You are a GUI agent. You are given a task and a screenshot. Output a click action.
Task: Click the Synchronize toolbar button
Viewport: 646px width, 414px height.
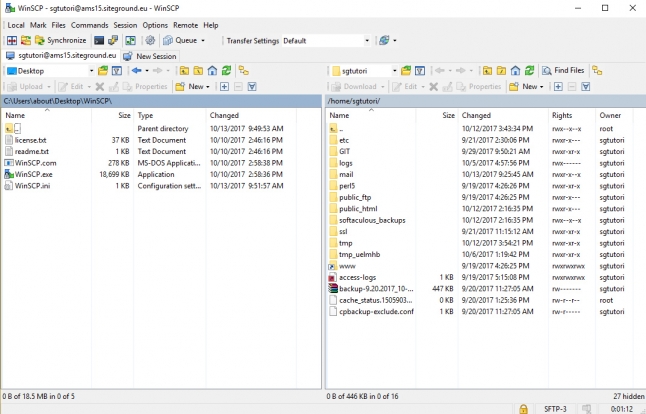61,40
